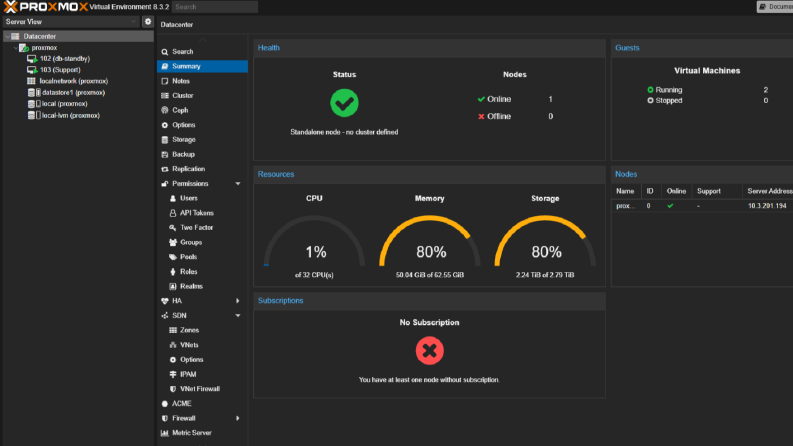The image size is (793, 446).
Task: Click the Two Factor key icon
Action: pyautogui.click(x=173, y=228)
